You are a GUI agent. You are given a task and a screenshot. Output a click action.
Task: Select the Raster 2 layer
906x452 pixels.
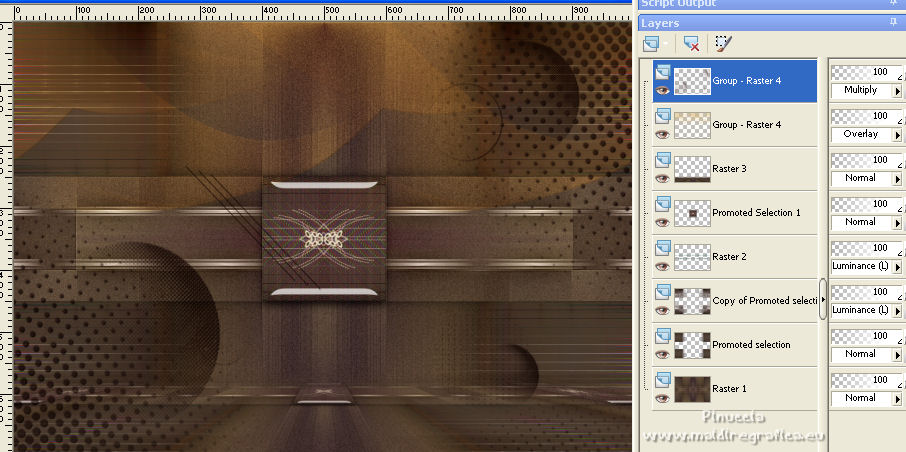pos(735,257)
